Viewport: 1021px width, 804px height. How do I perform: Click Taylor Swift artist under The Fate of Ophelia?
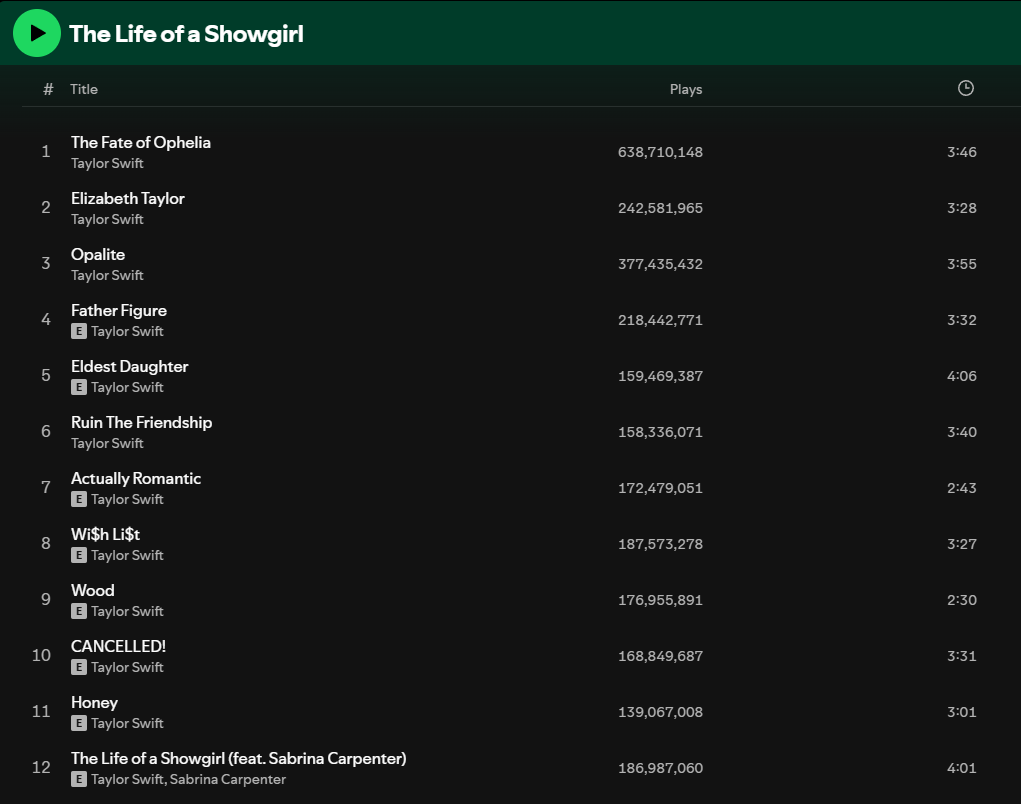point(107,163)
